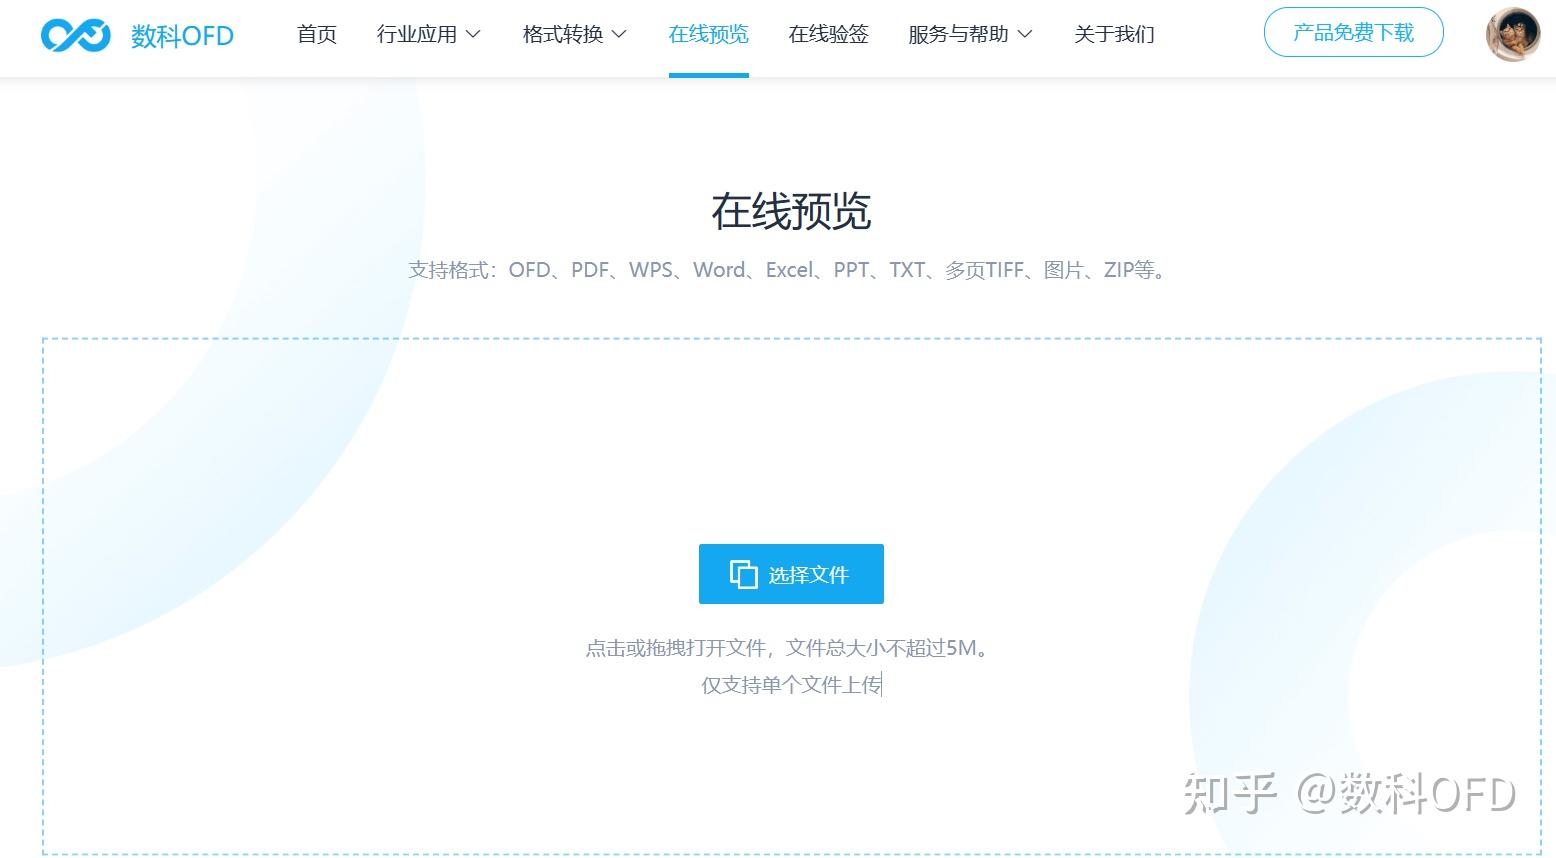The height and width of the screenshot is (858, 1556).
Task: Expand the 格式转换 dropdown menu
Action: tap(563, 33)
